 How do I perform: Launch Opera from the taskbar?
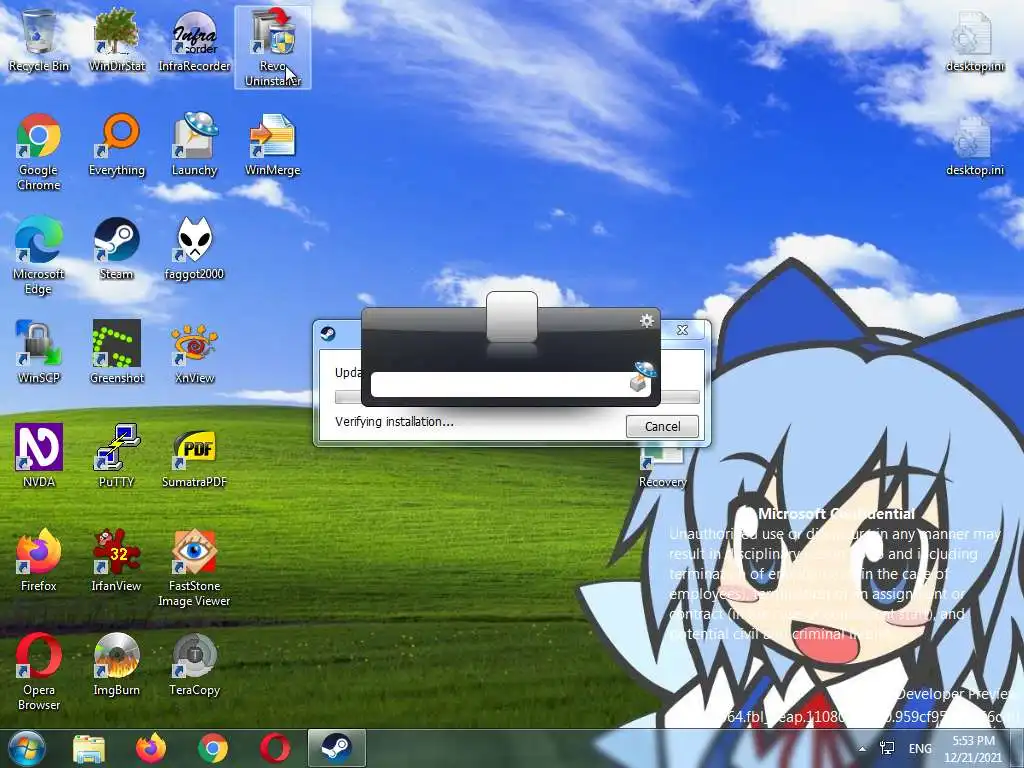(275, 748)
